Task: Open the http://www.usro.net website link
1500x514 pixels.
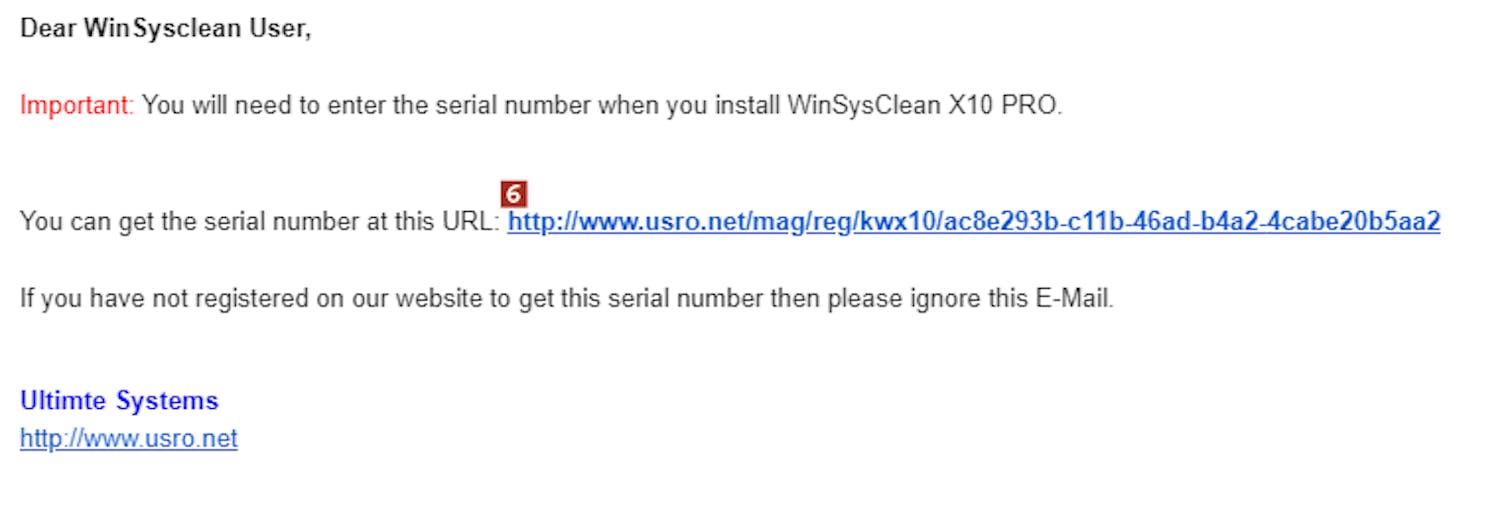Action: [129, 439]
